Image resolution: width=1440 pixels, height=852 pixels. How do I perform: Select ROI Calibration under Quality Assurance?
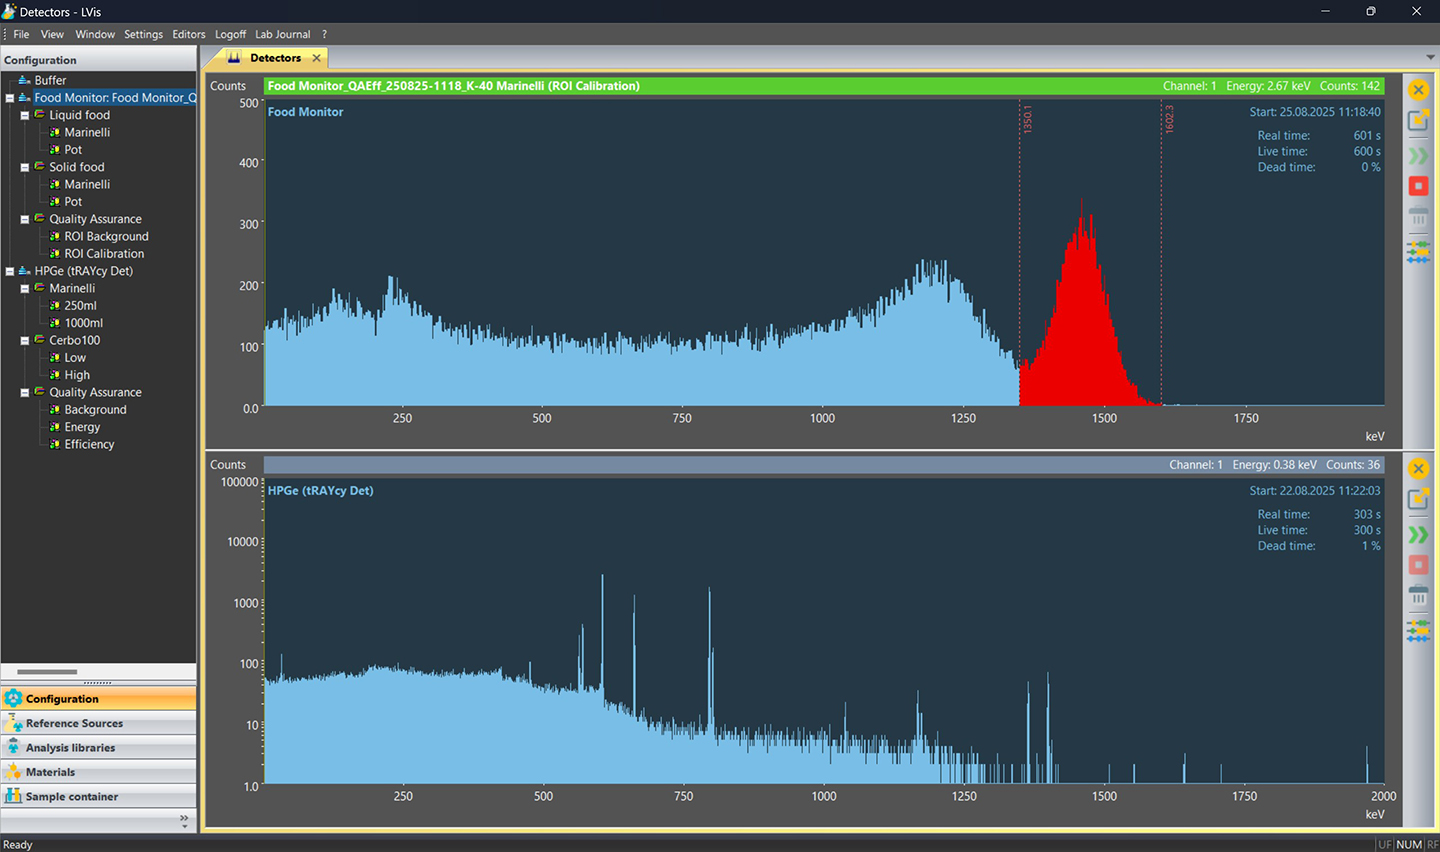point(104,254)
